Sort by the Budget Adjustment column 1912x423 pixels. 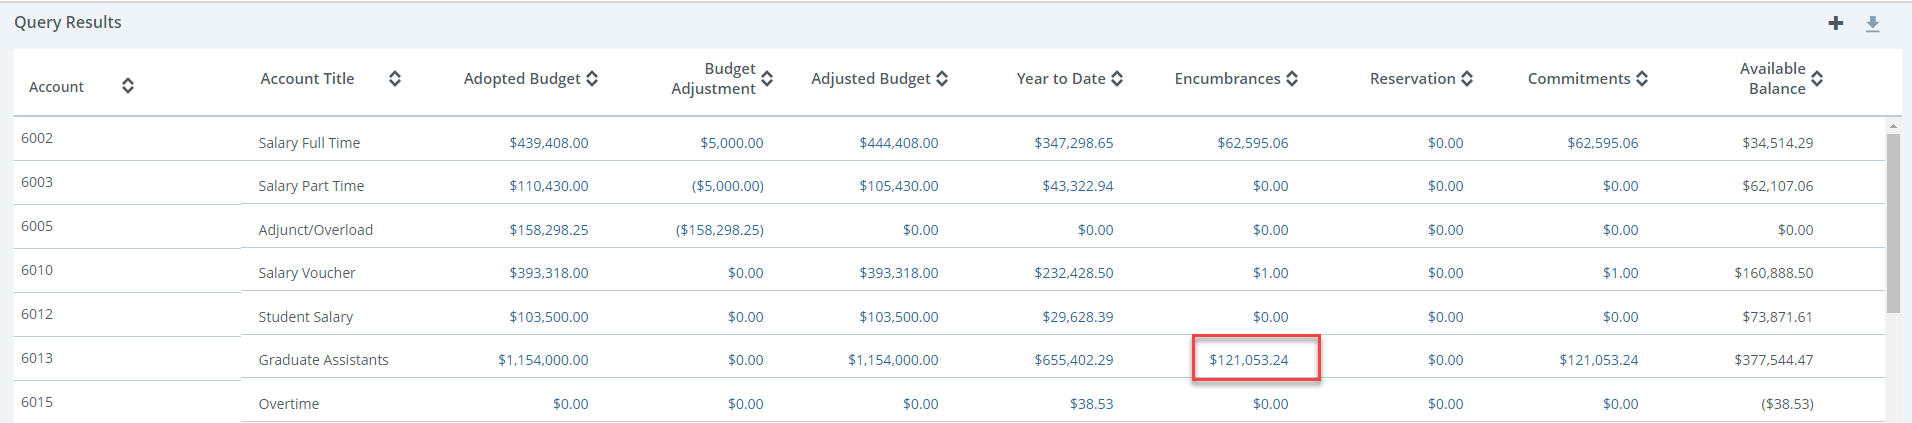click(767, 78)
